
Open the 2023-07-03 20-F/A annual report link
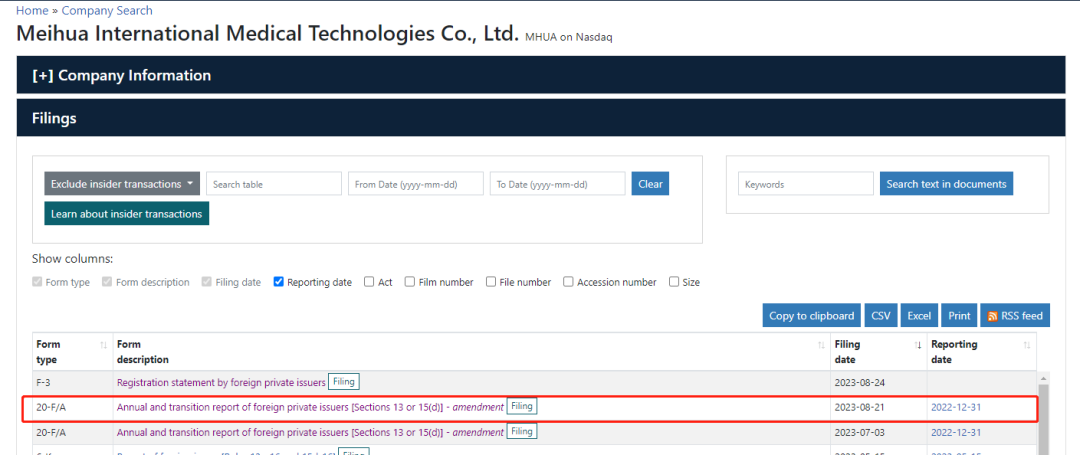point(310,432)
